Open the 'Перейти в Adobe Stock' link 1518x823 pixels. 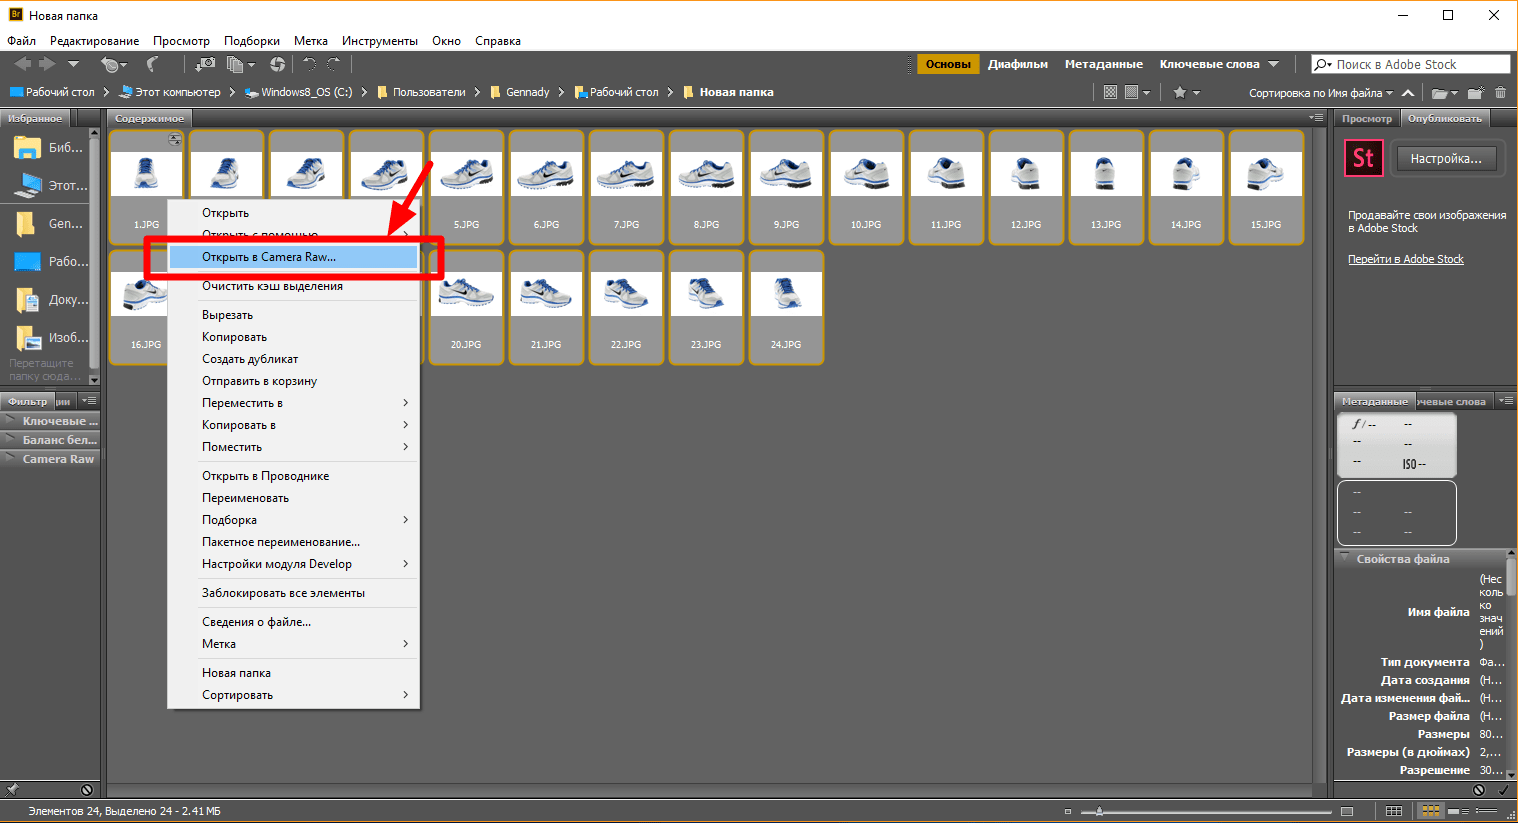point(1405,259)
